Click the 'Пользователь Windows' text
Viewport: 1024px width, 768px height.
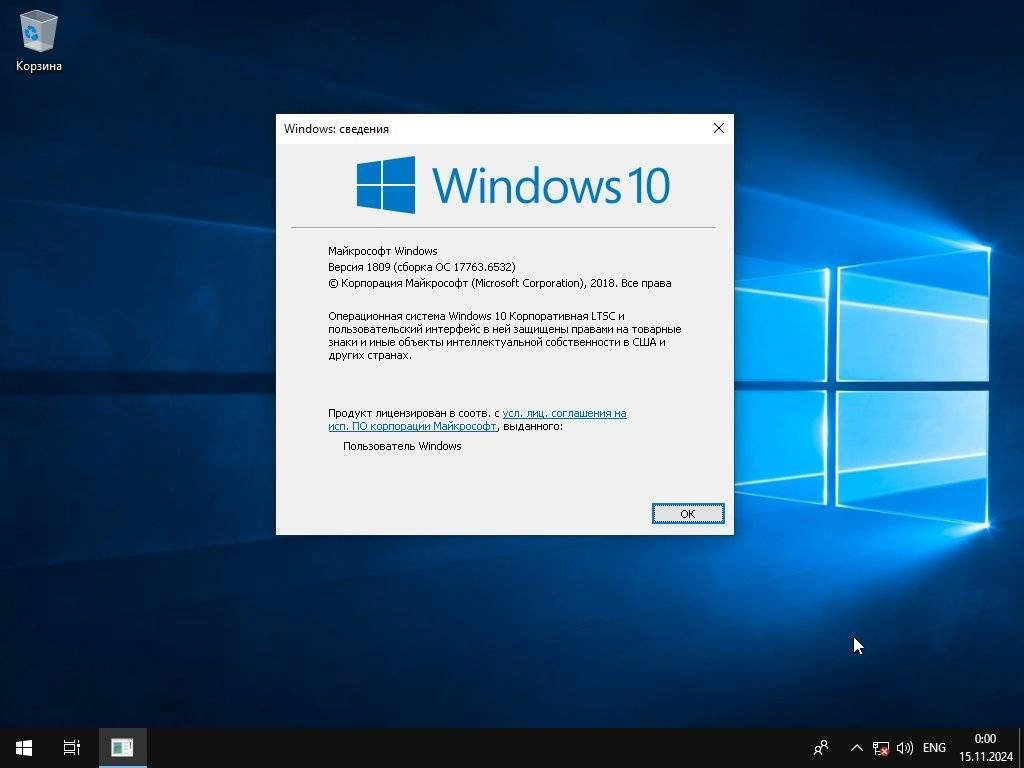[x=402, y=447]
